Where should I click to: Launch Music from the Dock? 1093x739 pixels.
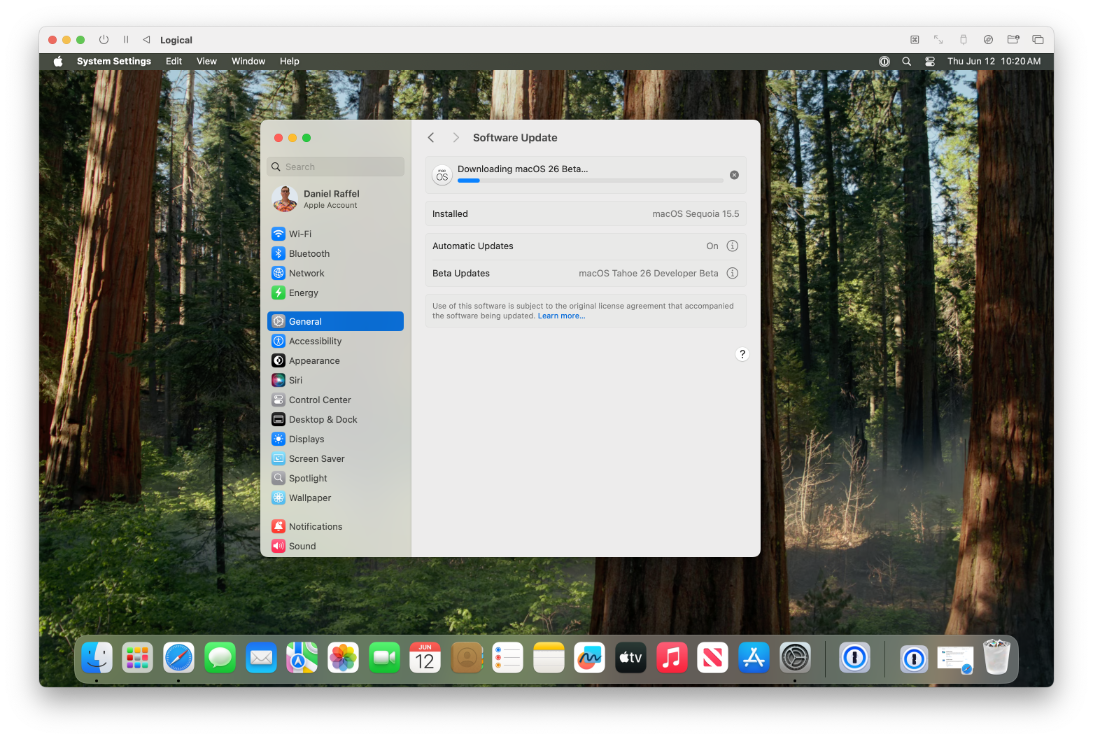tap(672, 657)
